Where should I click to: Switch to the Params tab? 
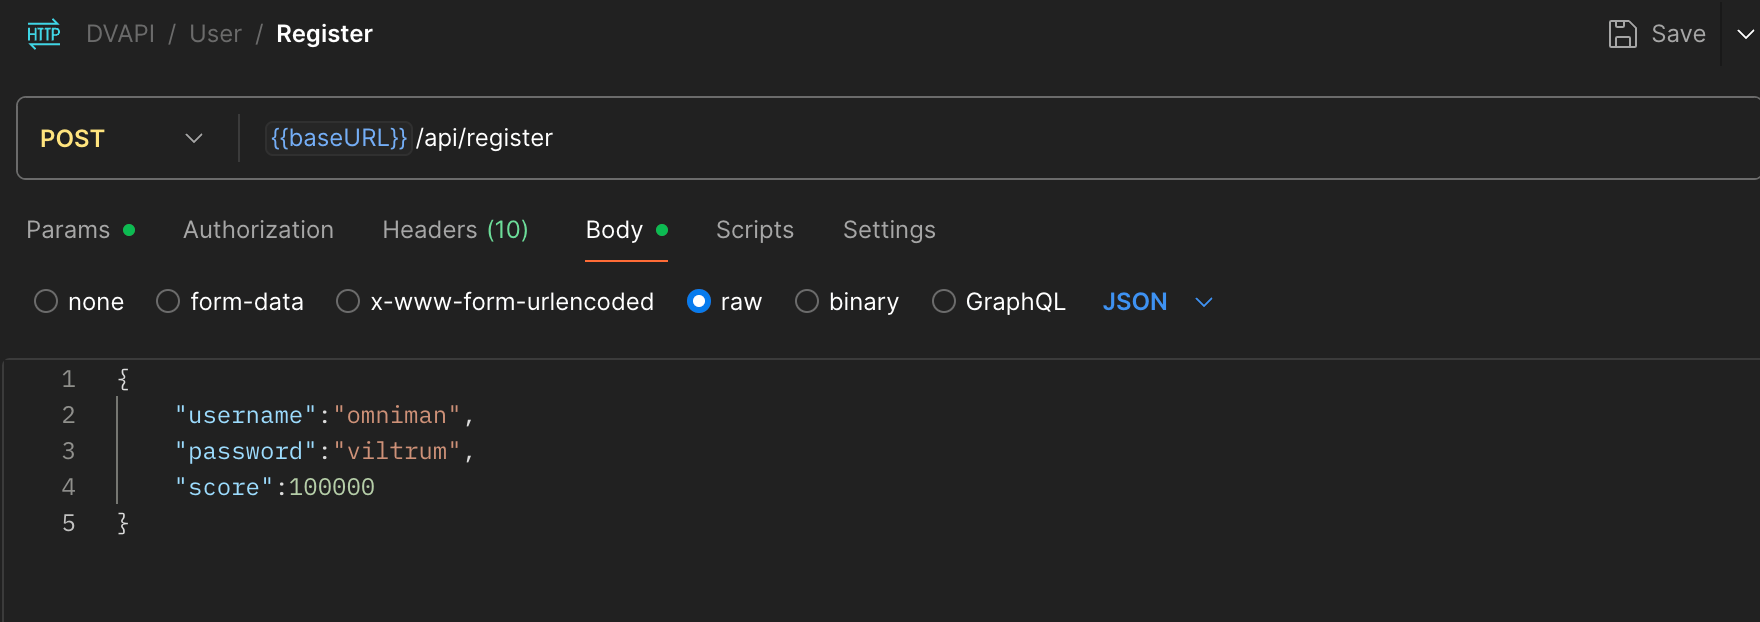coord(80,230)
